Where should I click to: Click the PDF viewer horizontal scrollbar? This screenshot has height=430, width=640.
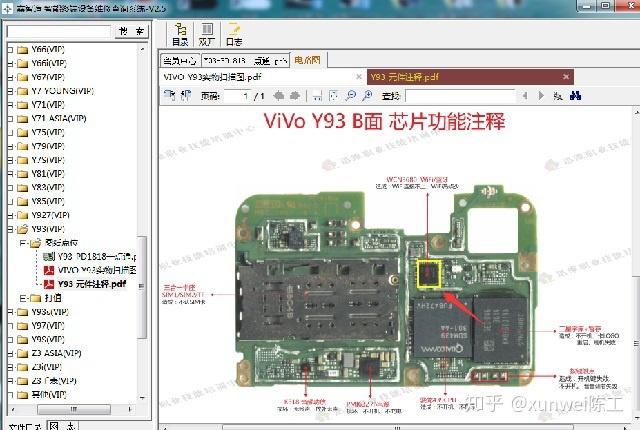tap(398, 428)
